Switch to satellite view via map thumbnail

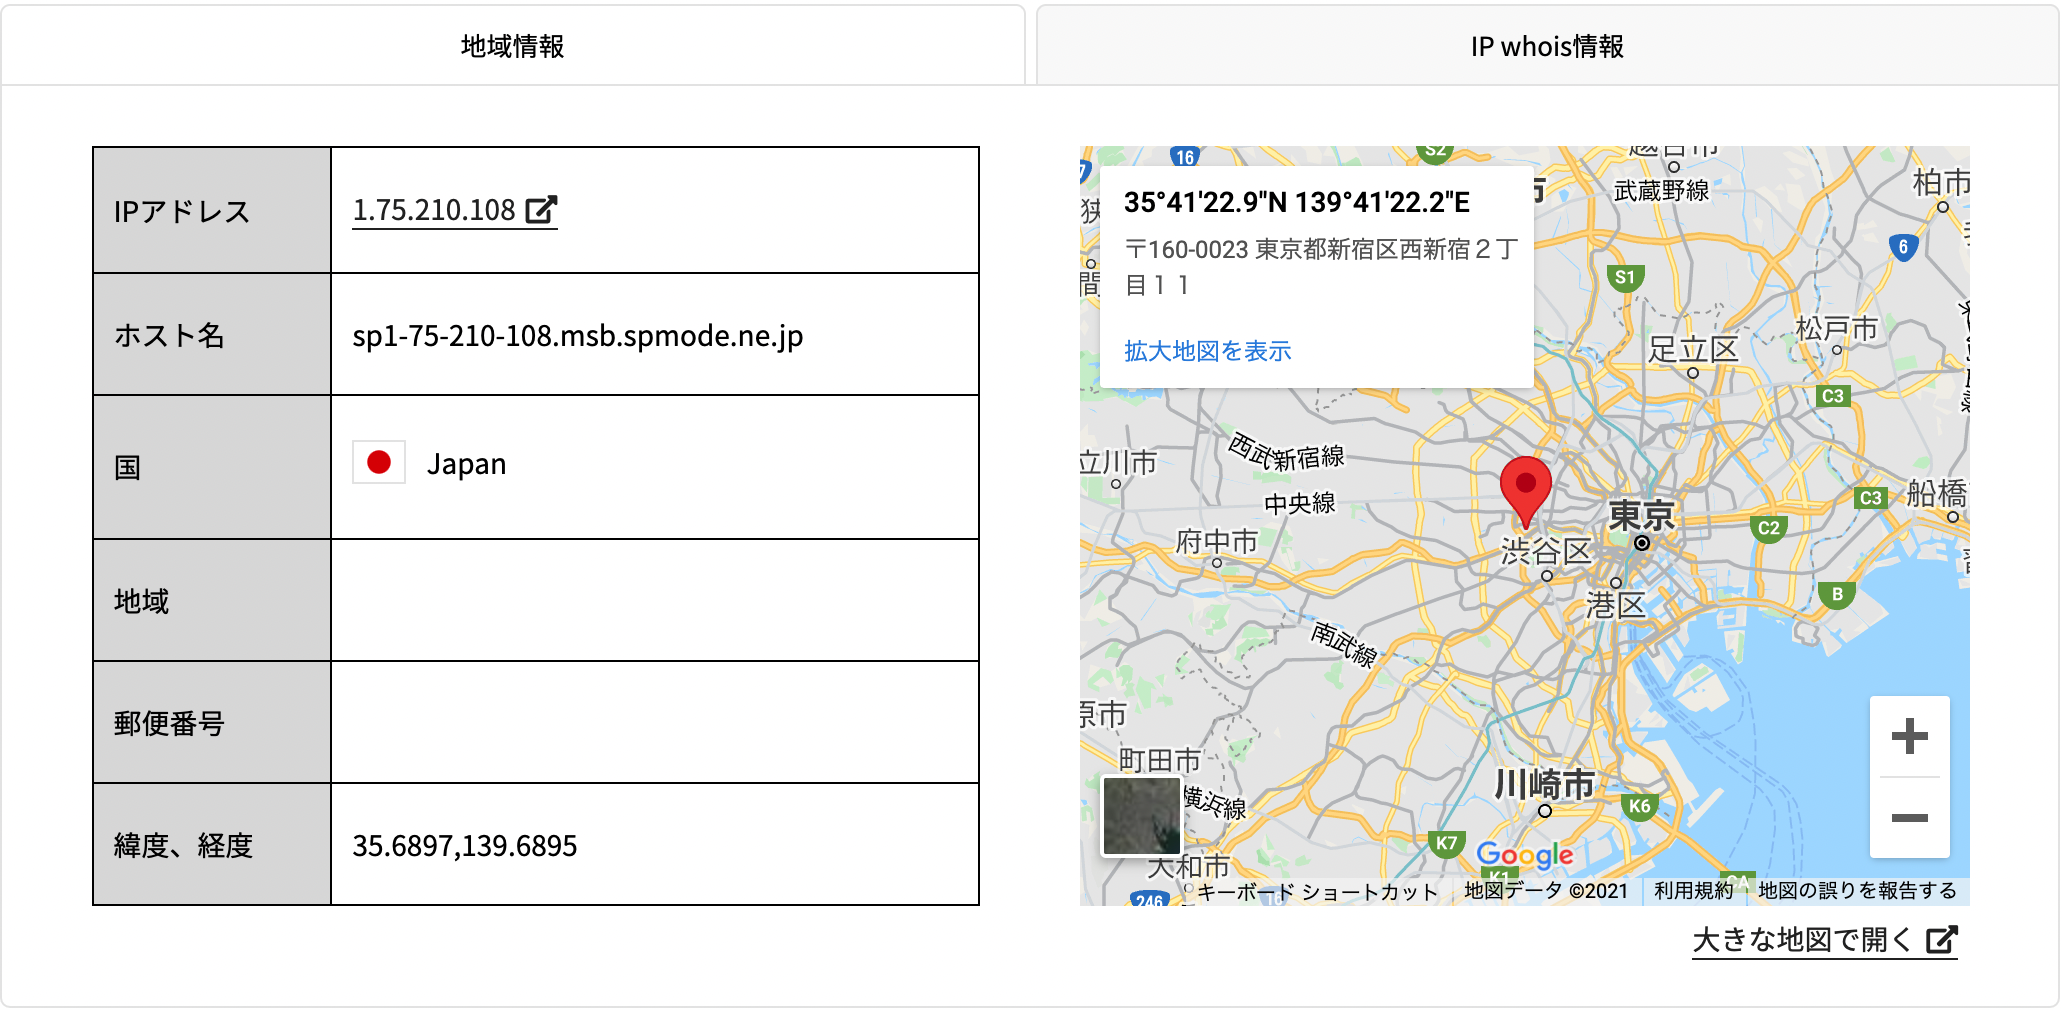point(1141,816)
